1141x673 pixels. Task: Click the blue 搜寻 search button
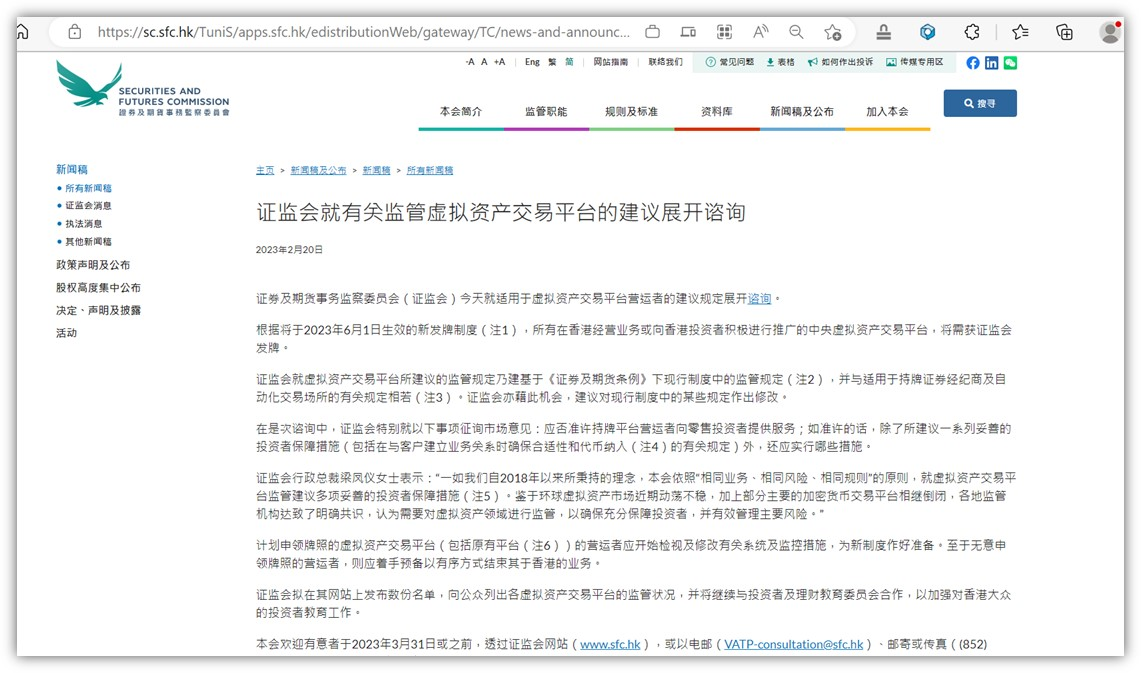tap(980, 103)
